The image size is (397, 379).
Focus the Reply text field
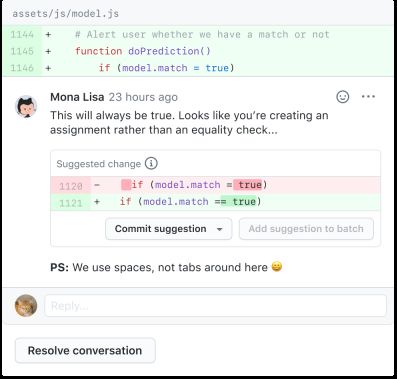point(216,306)
